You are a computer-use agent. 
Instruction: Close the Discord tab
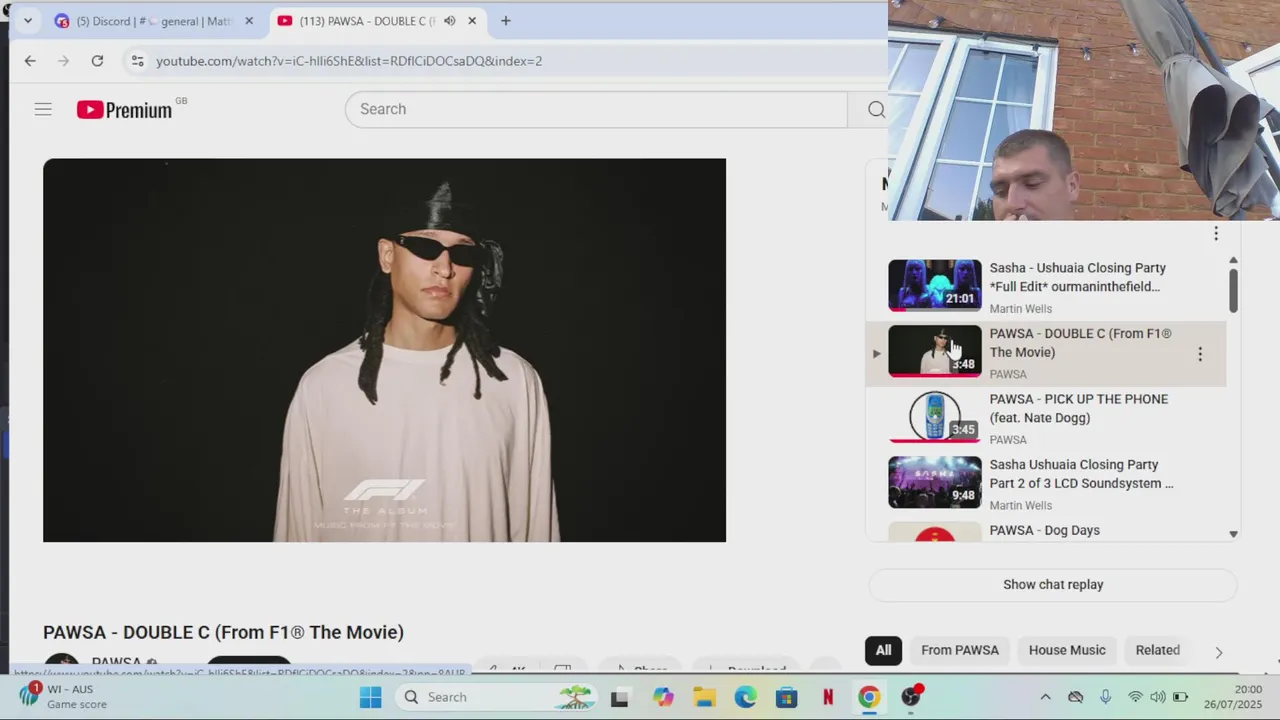(x=249, y=20)
